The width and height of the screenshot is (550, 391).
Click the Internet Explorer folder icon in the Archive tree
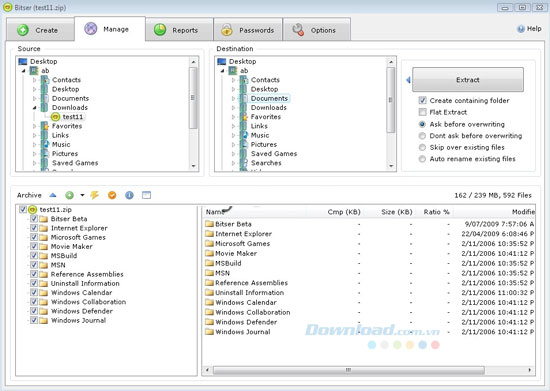[43, 228]
